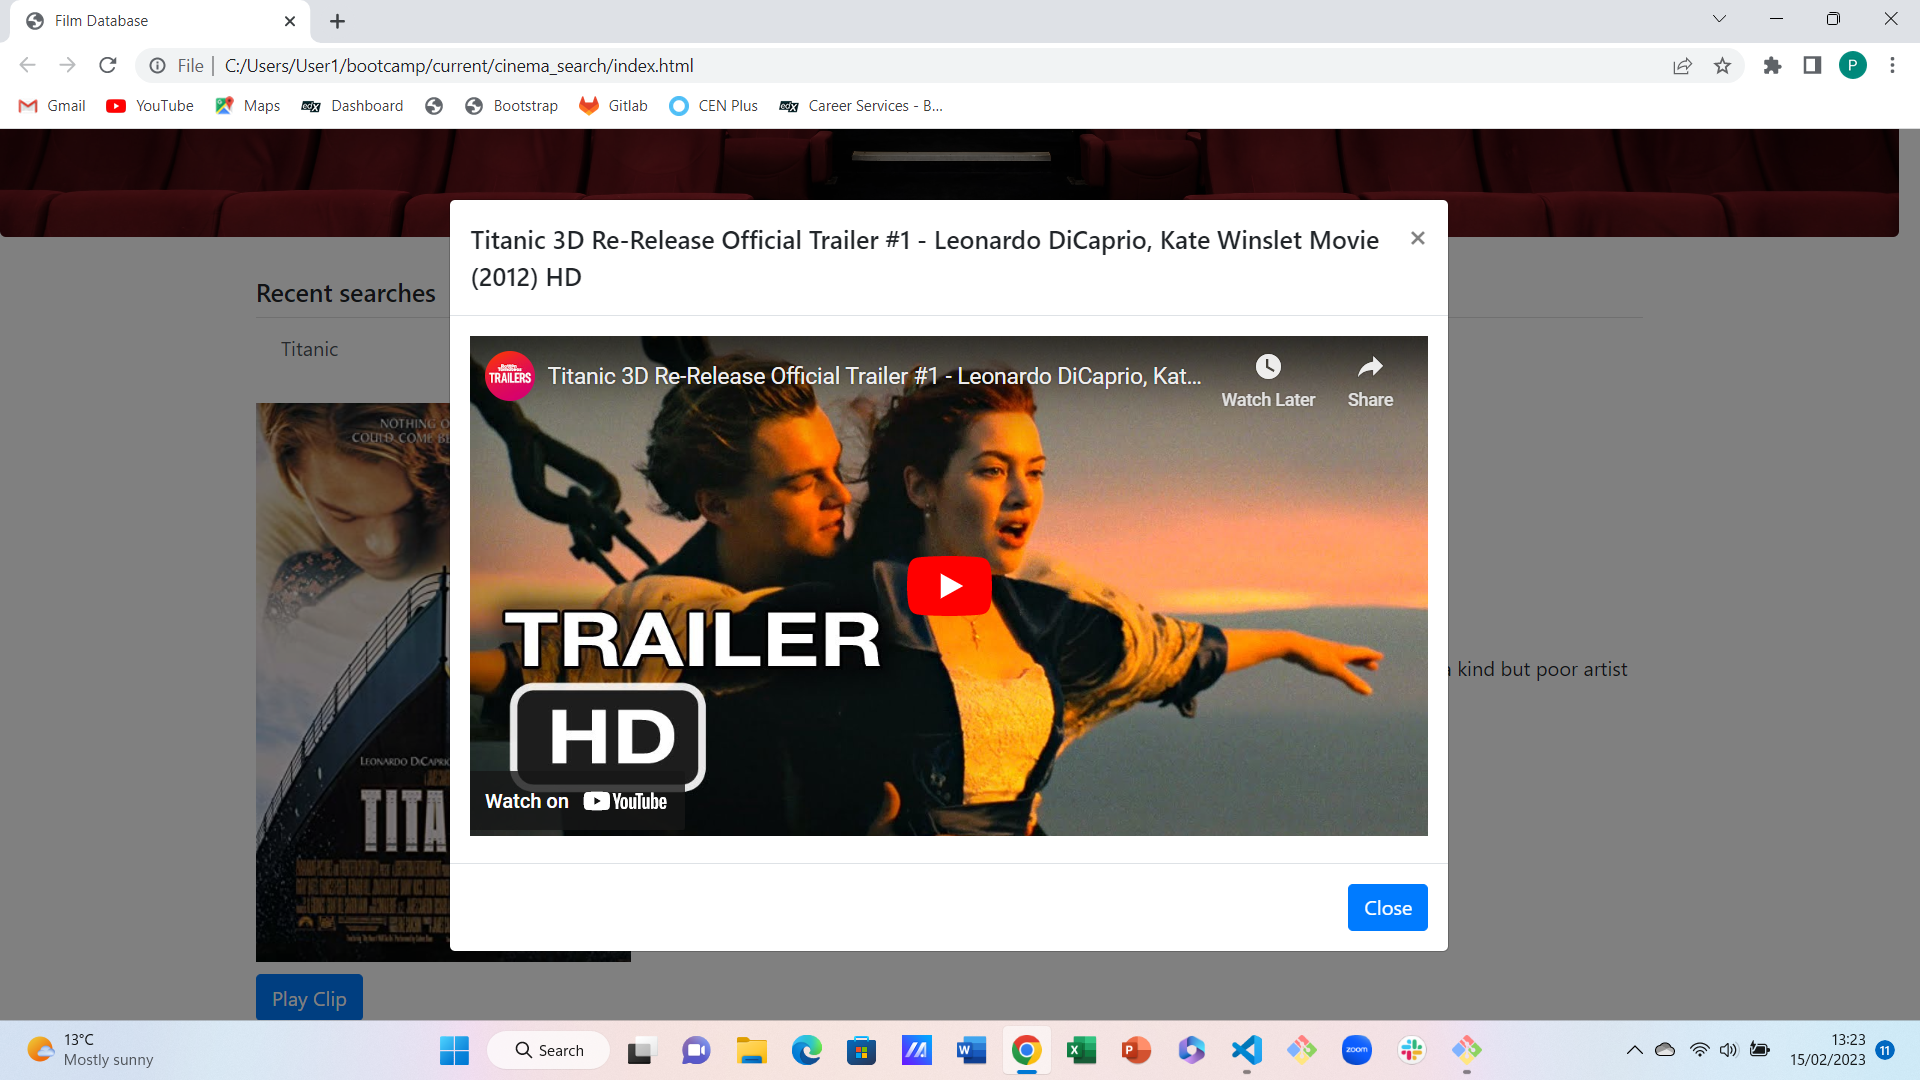The image size is (1920, 1080).
Task: Toggle the browser side panel
Action: click(1812, 66)
